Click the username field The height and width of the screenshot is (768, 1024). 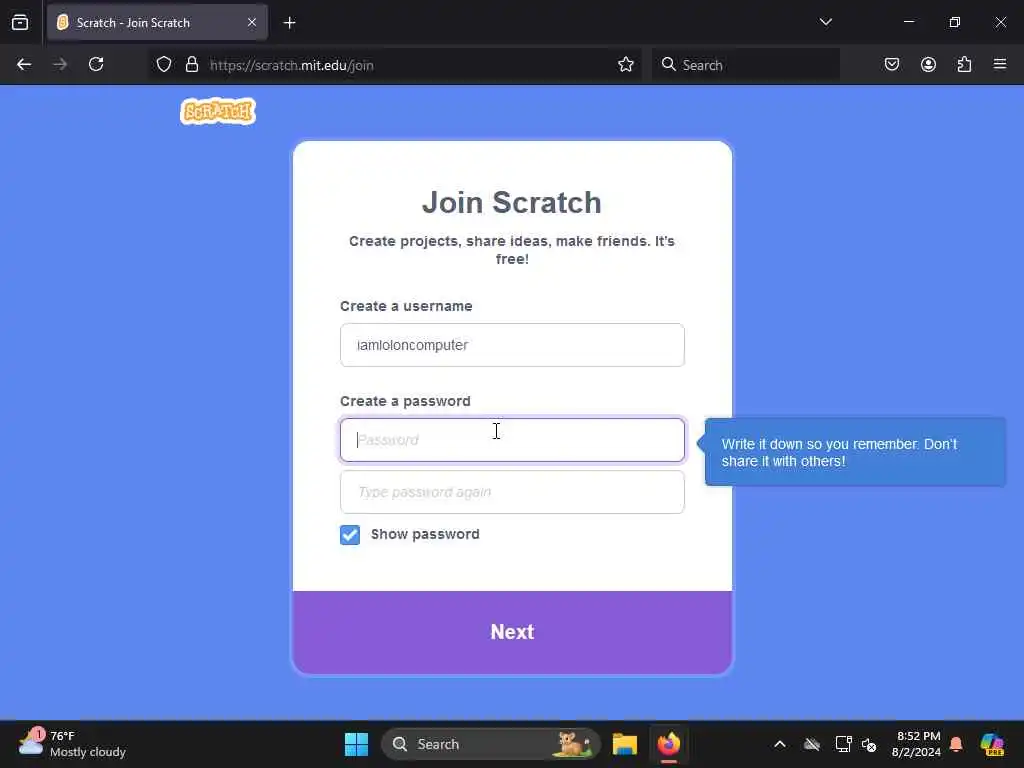point(512,345)
